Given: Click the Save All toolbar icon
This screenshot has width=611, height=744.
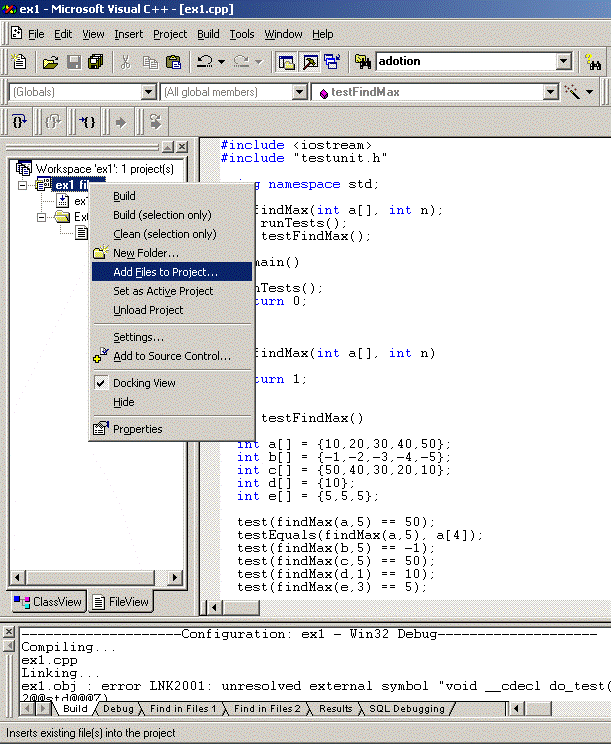Looking at the screenshot, I should coord(96,62).
